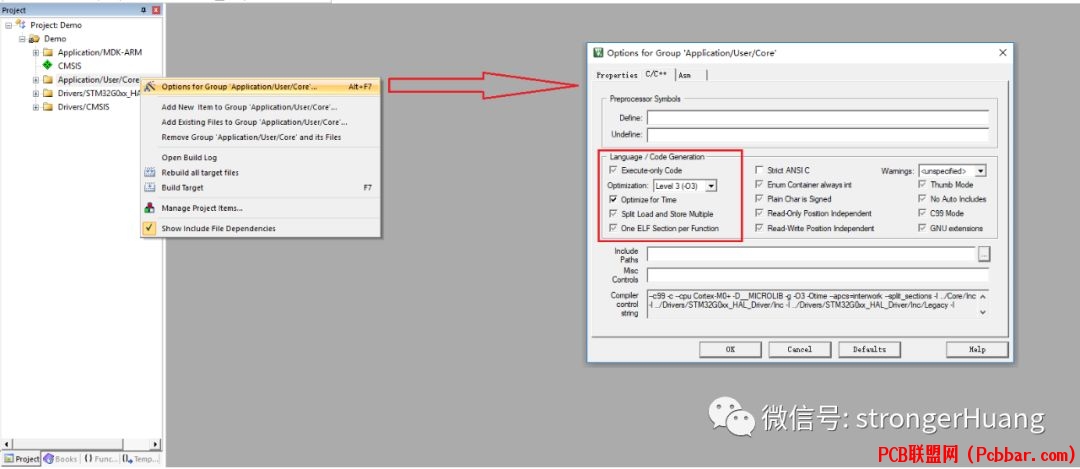Click the Keil icon in Options dialog title
The image size is (1080, 469).
click(x=599, y=52)
